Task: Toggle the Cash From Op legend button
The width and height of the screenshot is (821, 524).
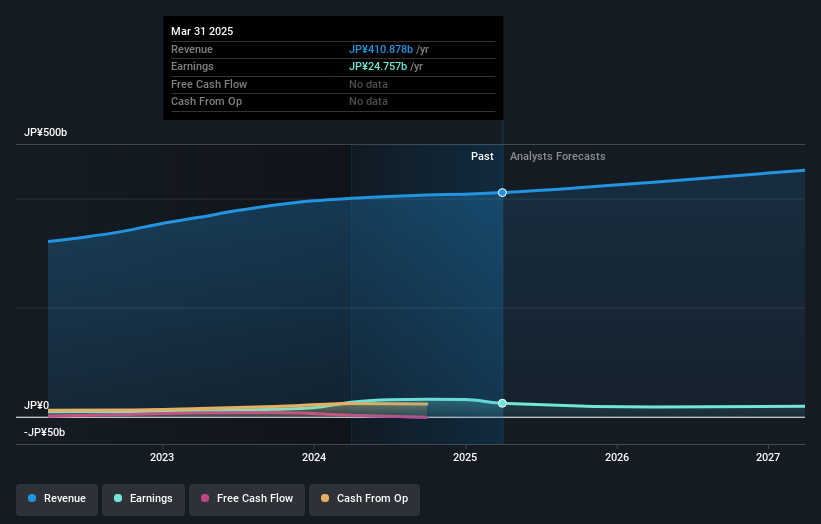Action: [x=364, y=499]
